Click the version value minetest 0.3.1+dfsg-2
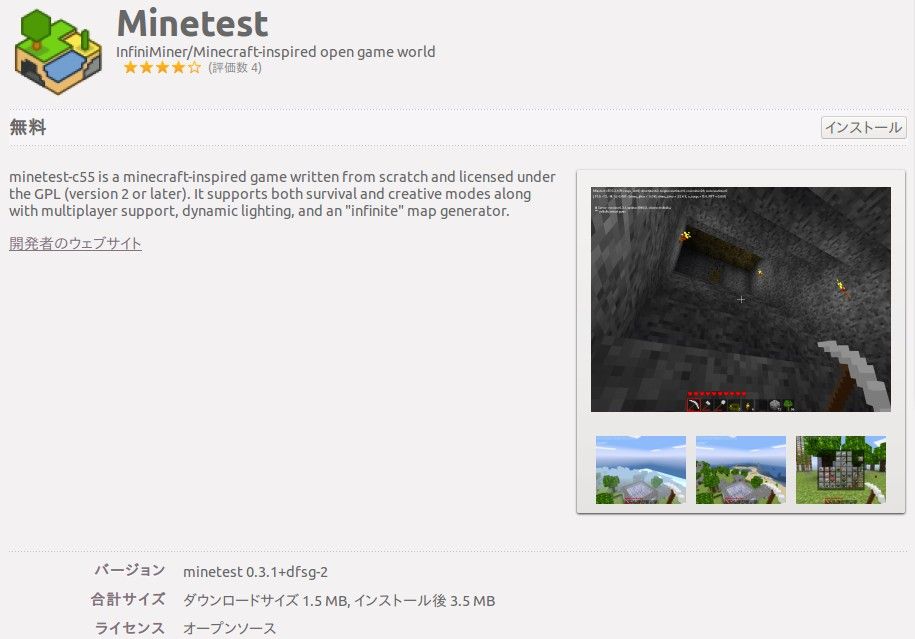 point(256,572)
